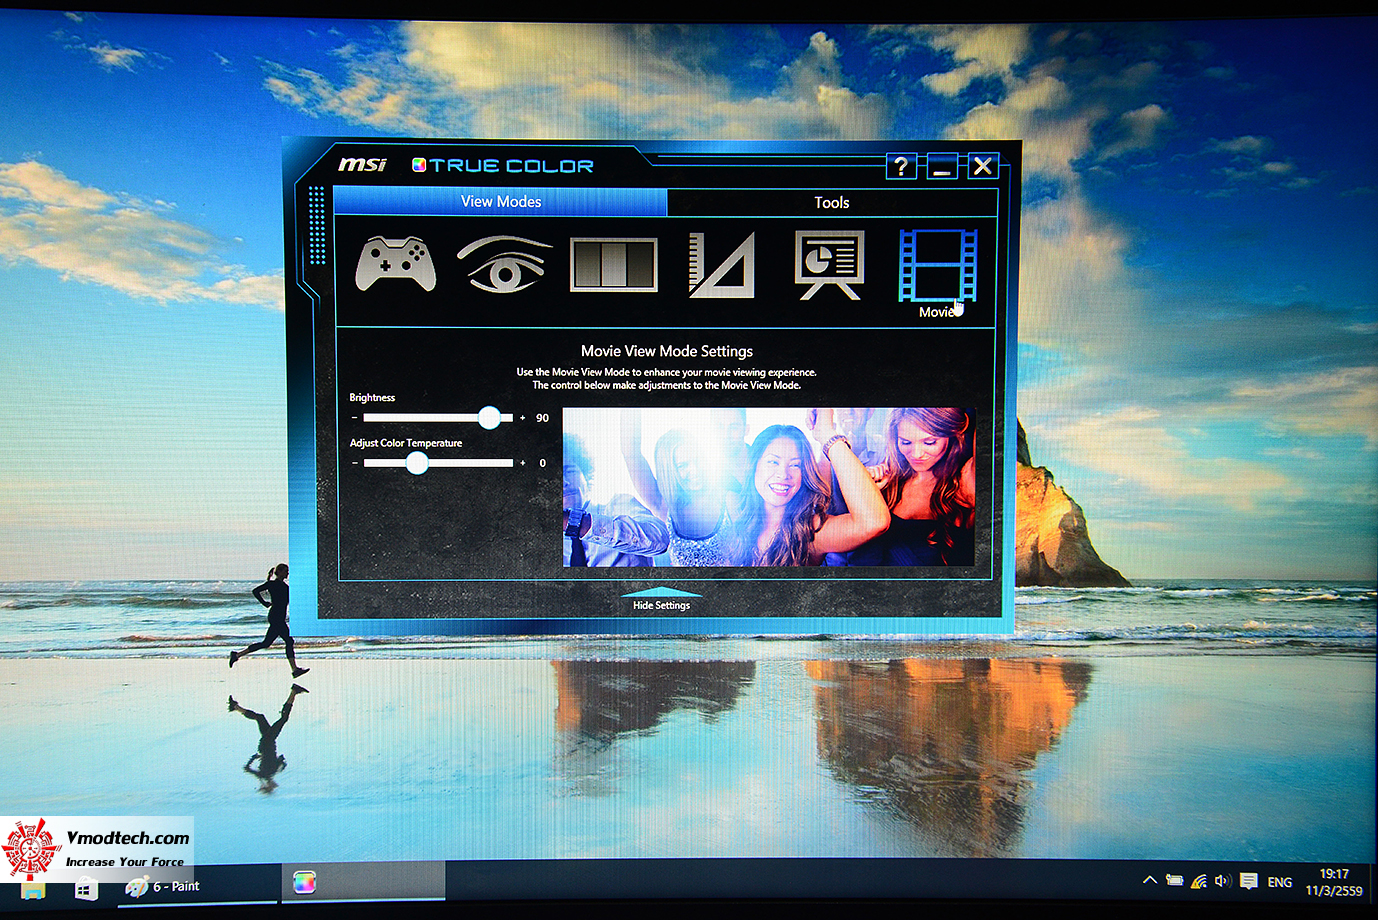Open the Tools tab
This screenshot has width=1378, height=920.
click(x=832, y=203)
